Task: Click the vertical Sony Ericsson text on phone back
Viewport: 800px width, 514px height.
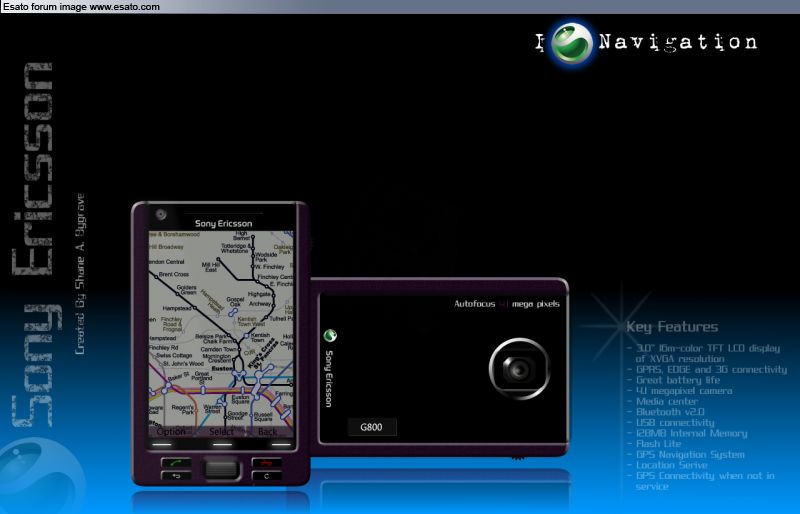Action: pos(329,378)
